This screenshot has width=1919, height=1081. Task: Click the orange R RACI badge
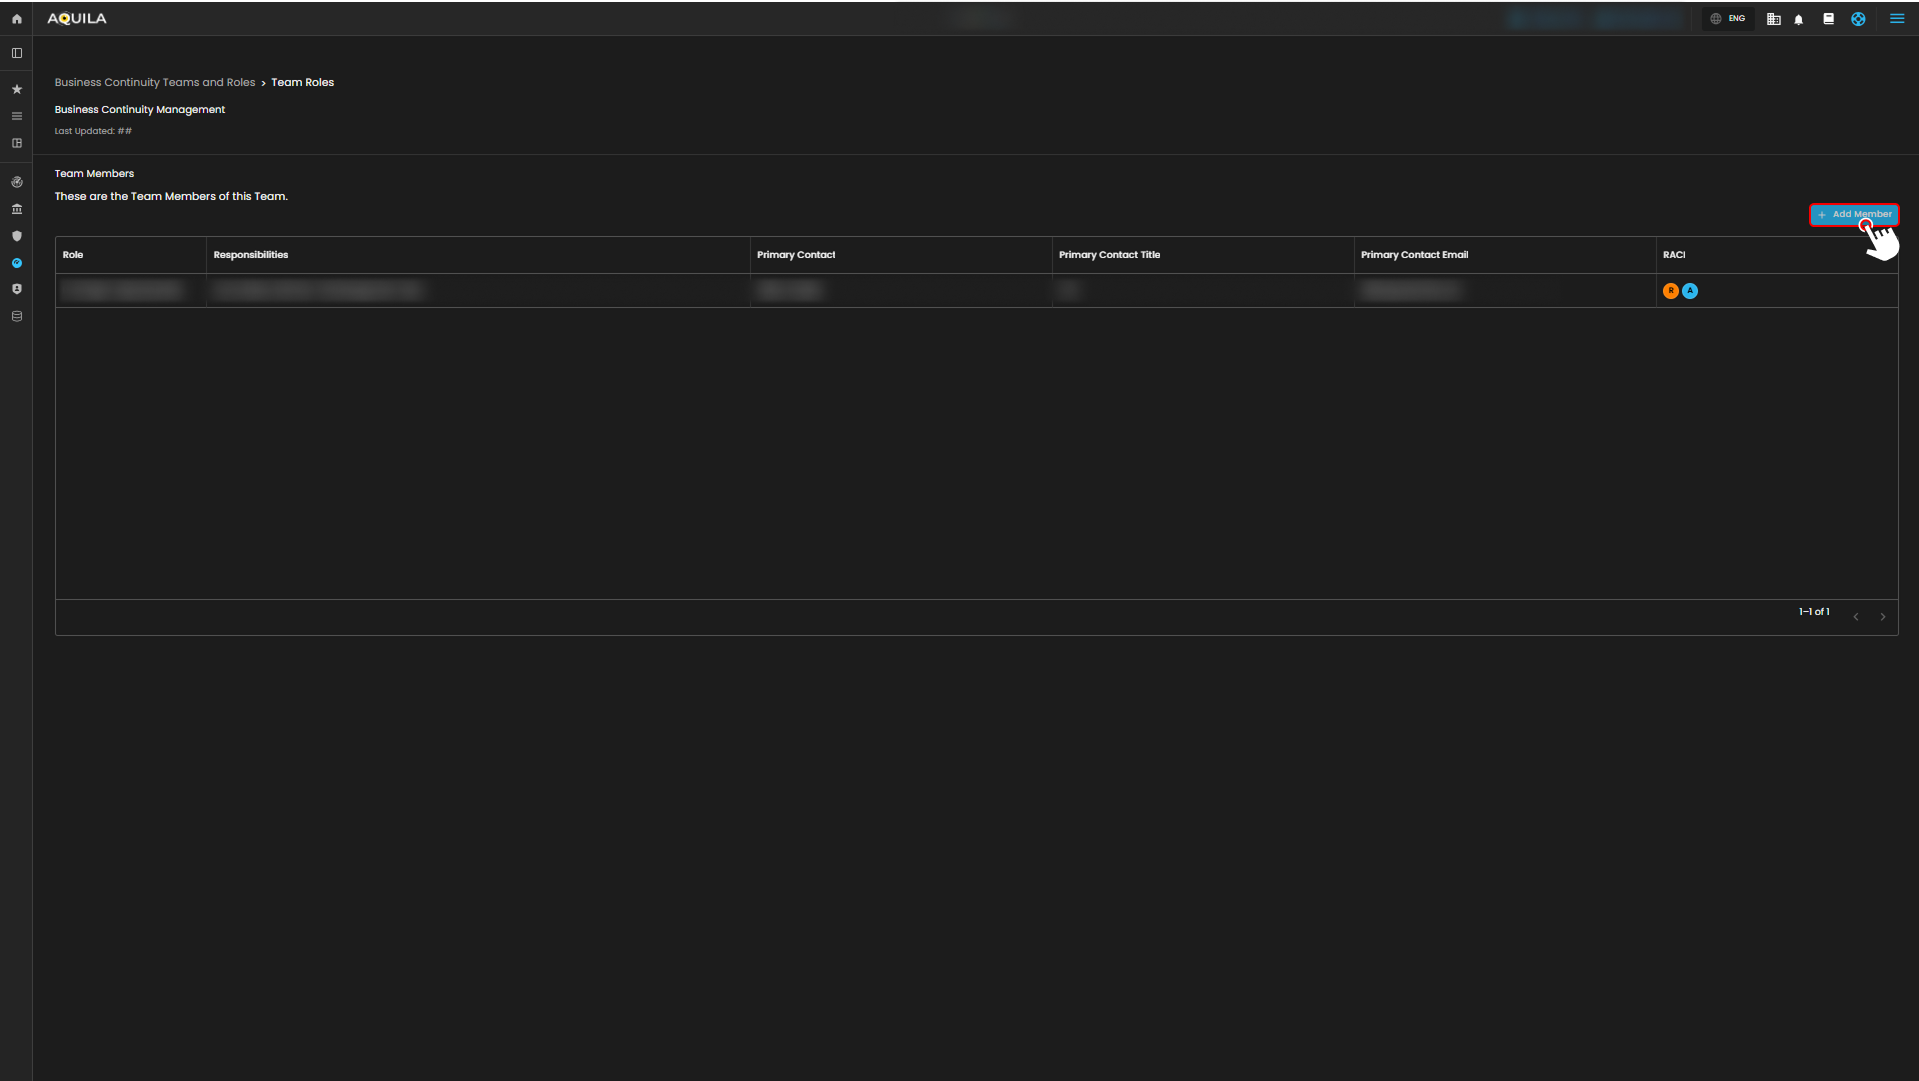pyautogui.click(x=1670, y=291)
